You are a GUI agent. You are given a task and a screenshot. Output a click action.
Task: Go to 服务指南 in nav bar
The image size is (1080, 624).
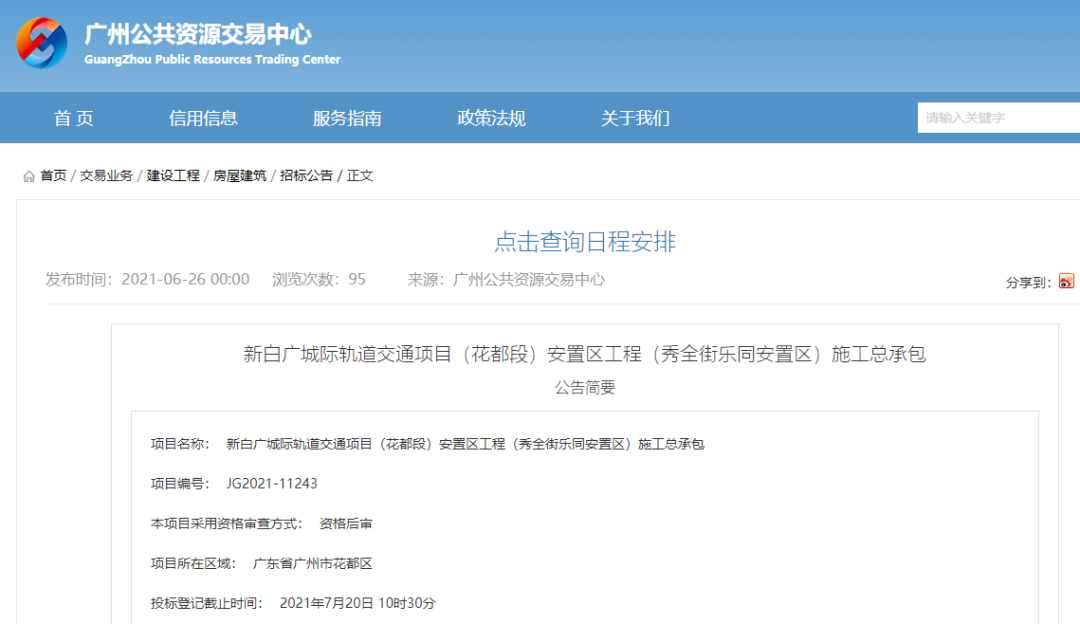(x=347, y=118)
